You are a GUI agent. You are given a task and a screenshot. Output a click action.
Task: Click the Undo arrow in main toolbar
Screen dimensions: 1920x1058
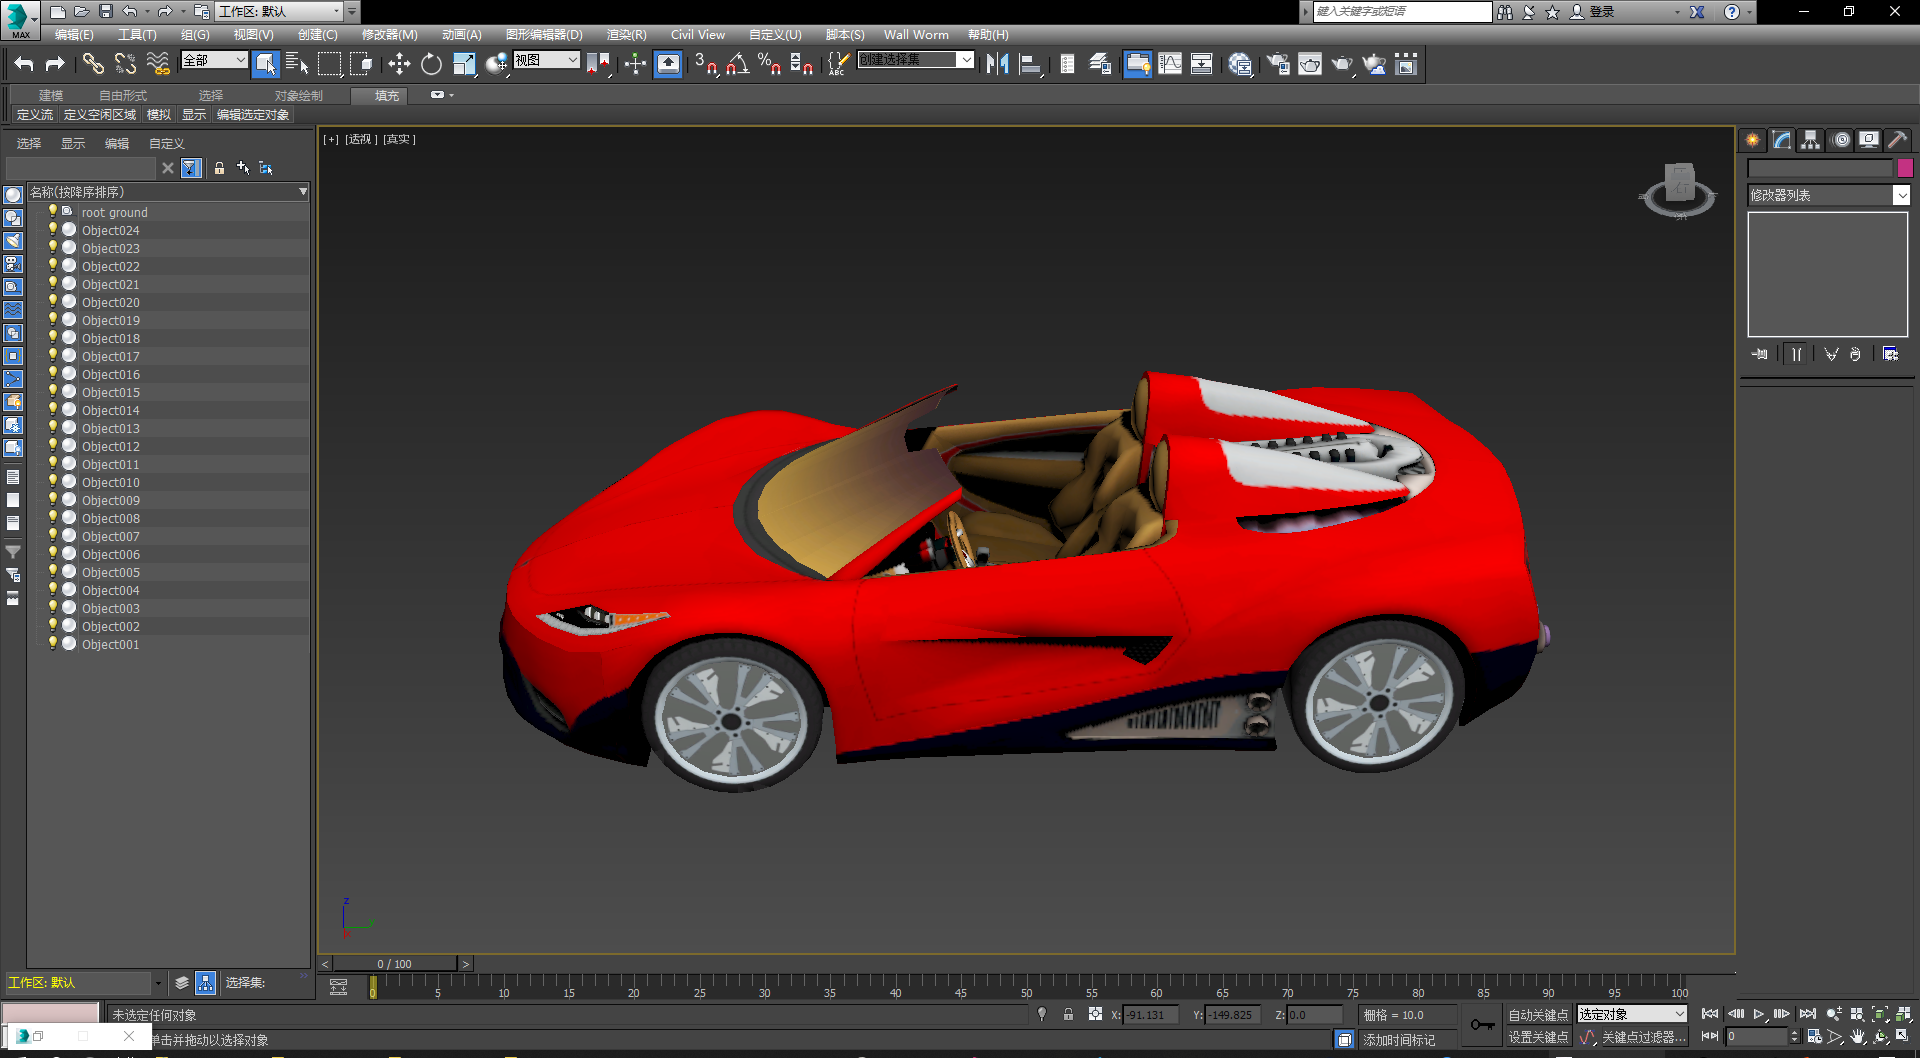24,65
